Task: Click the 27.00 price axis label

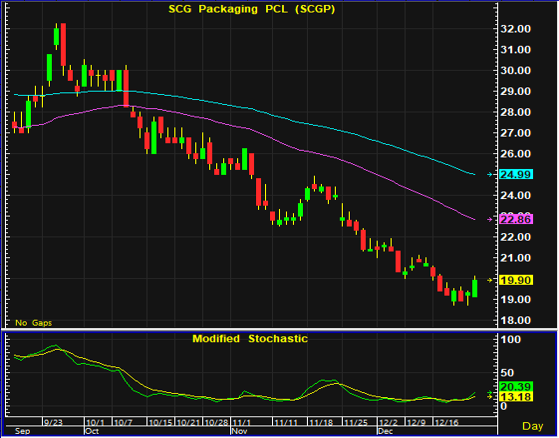Action: click(515, 133)
